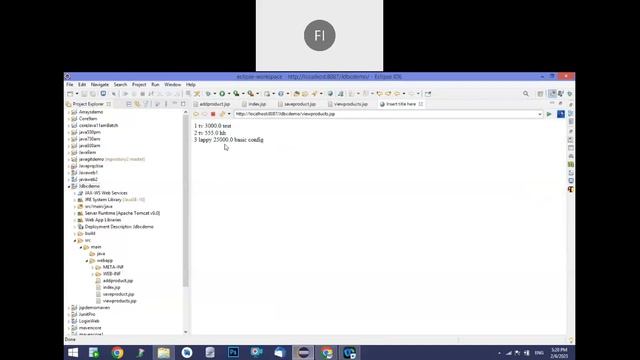This screenshot has width=640, height=360.
Task: Expand the JRE System Library node
Action: (x=75, y=200)
